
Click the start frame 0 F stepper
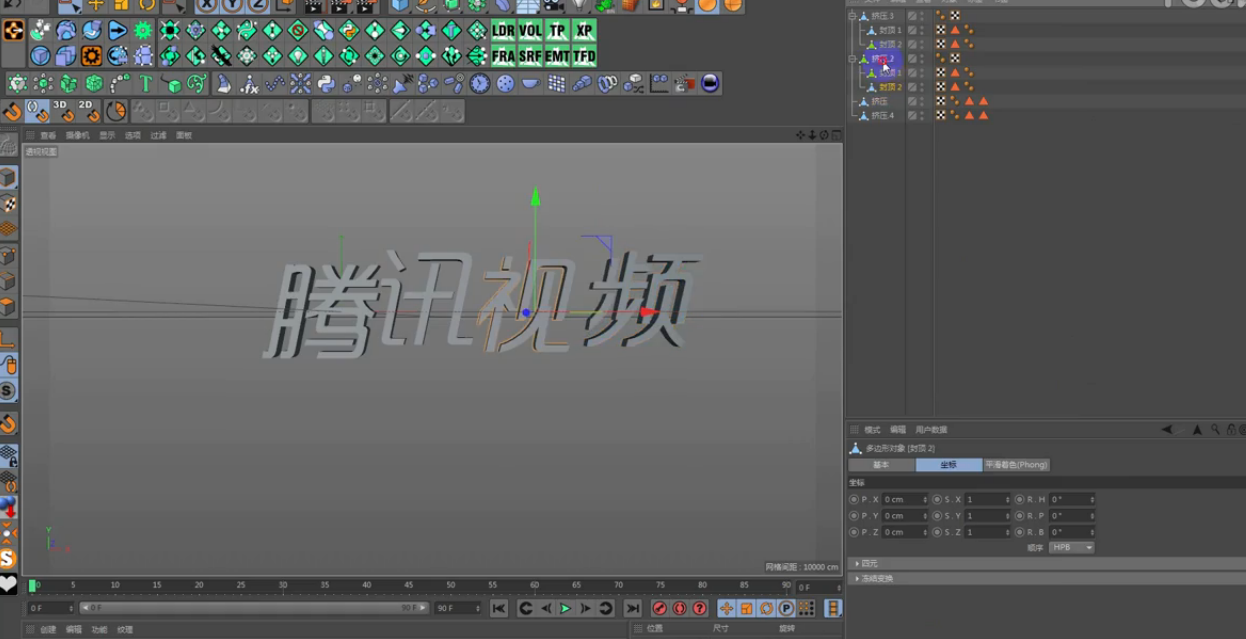(71, 608)
